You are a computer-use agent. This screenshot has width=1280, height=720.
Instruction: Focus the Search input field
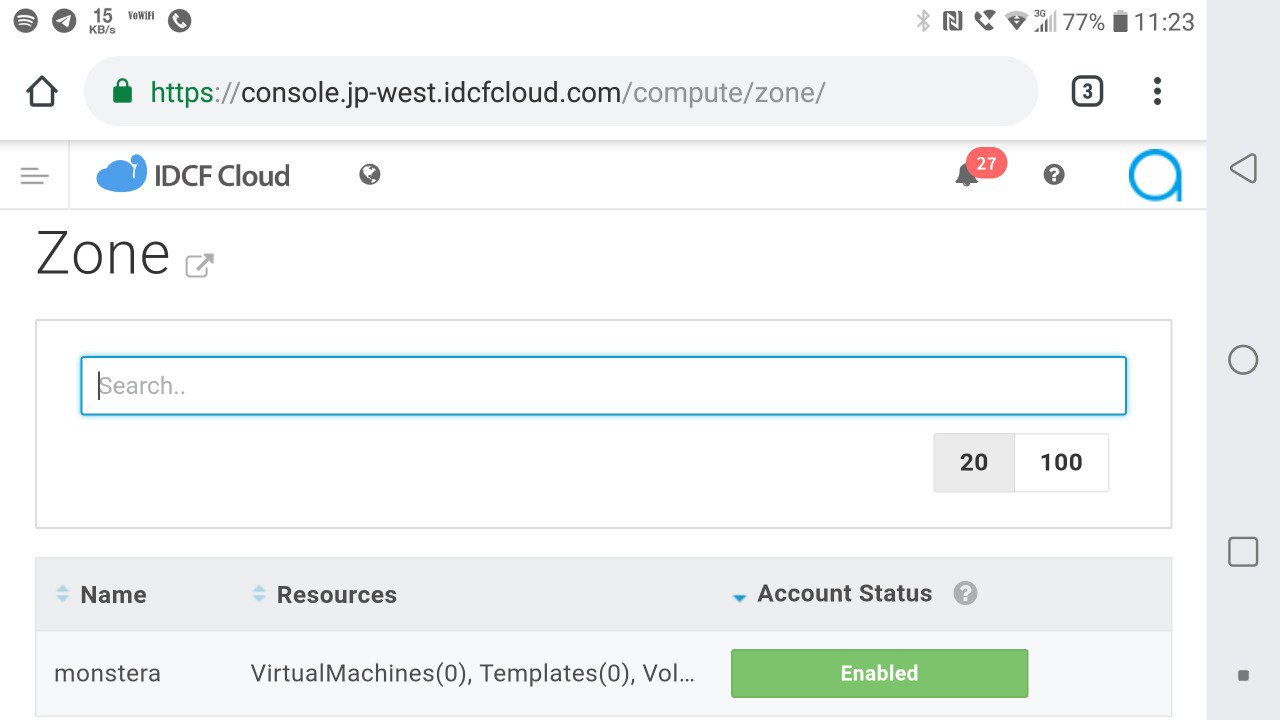tap(603, 386)
